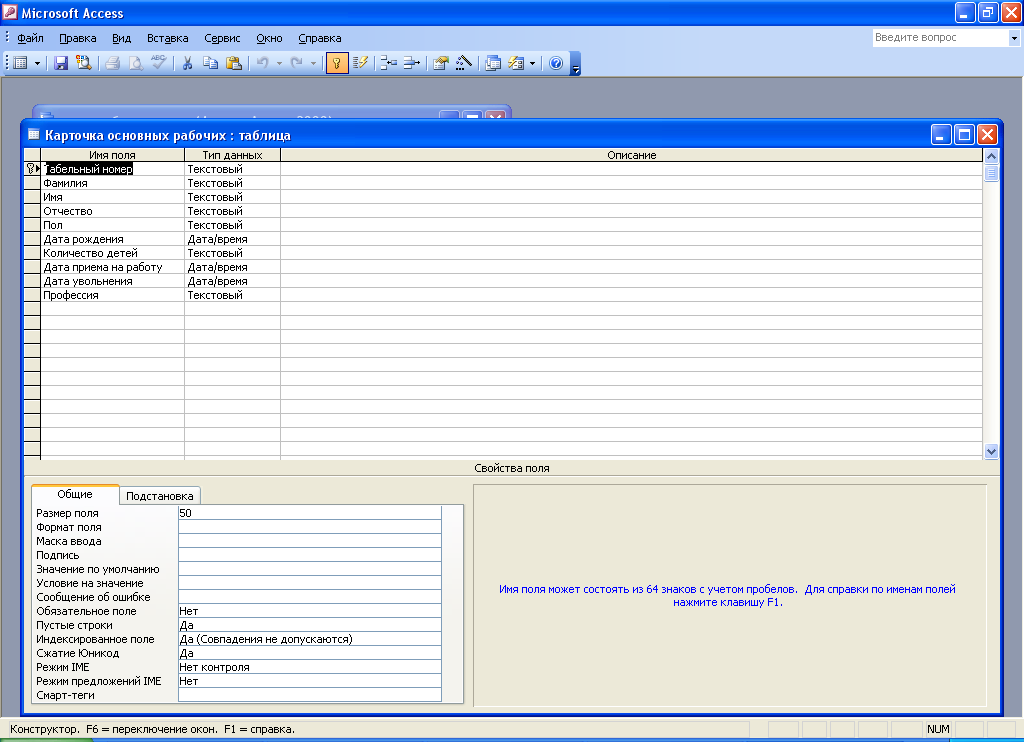Click the Введите вопрос help box

click(940, 38)
